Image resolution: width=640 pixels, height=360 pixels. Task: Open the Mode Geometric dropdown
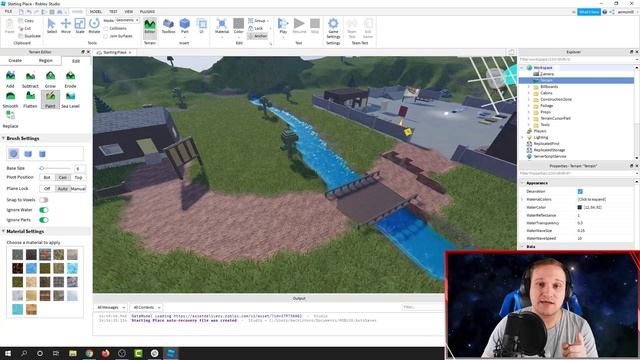click(127, 20)
